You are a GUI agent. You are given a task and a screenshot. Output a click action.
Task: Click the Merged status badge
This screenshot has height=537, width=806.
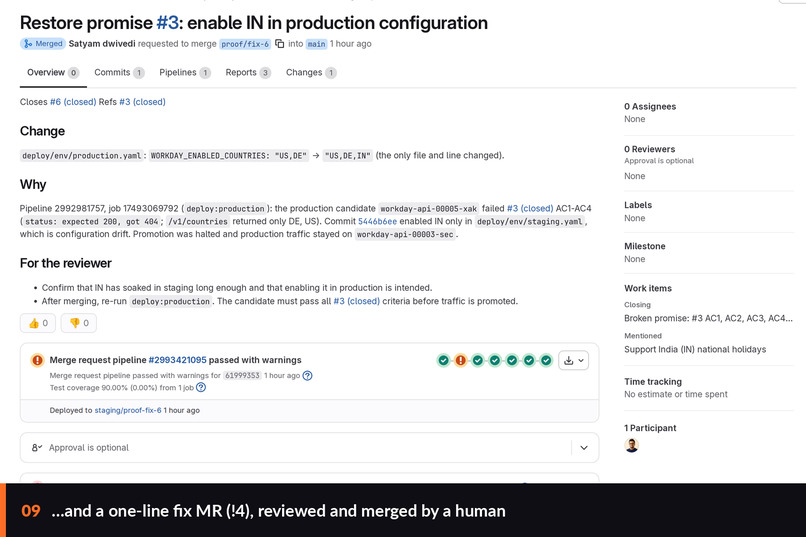pyautogui.click(x=43, y=44)
